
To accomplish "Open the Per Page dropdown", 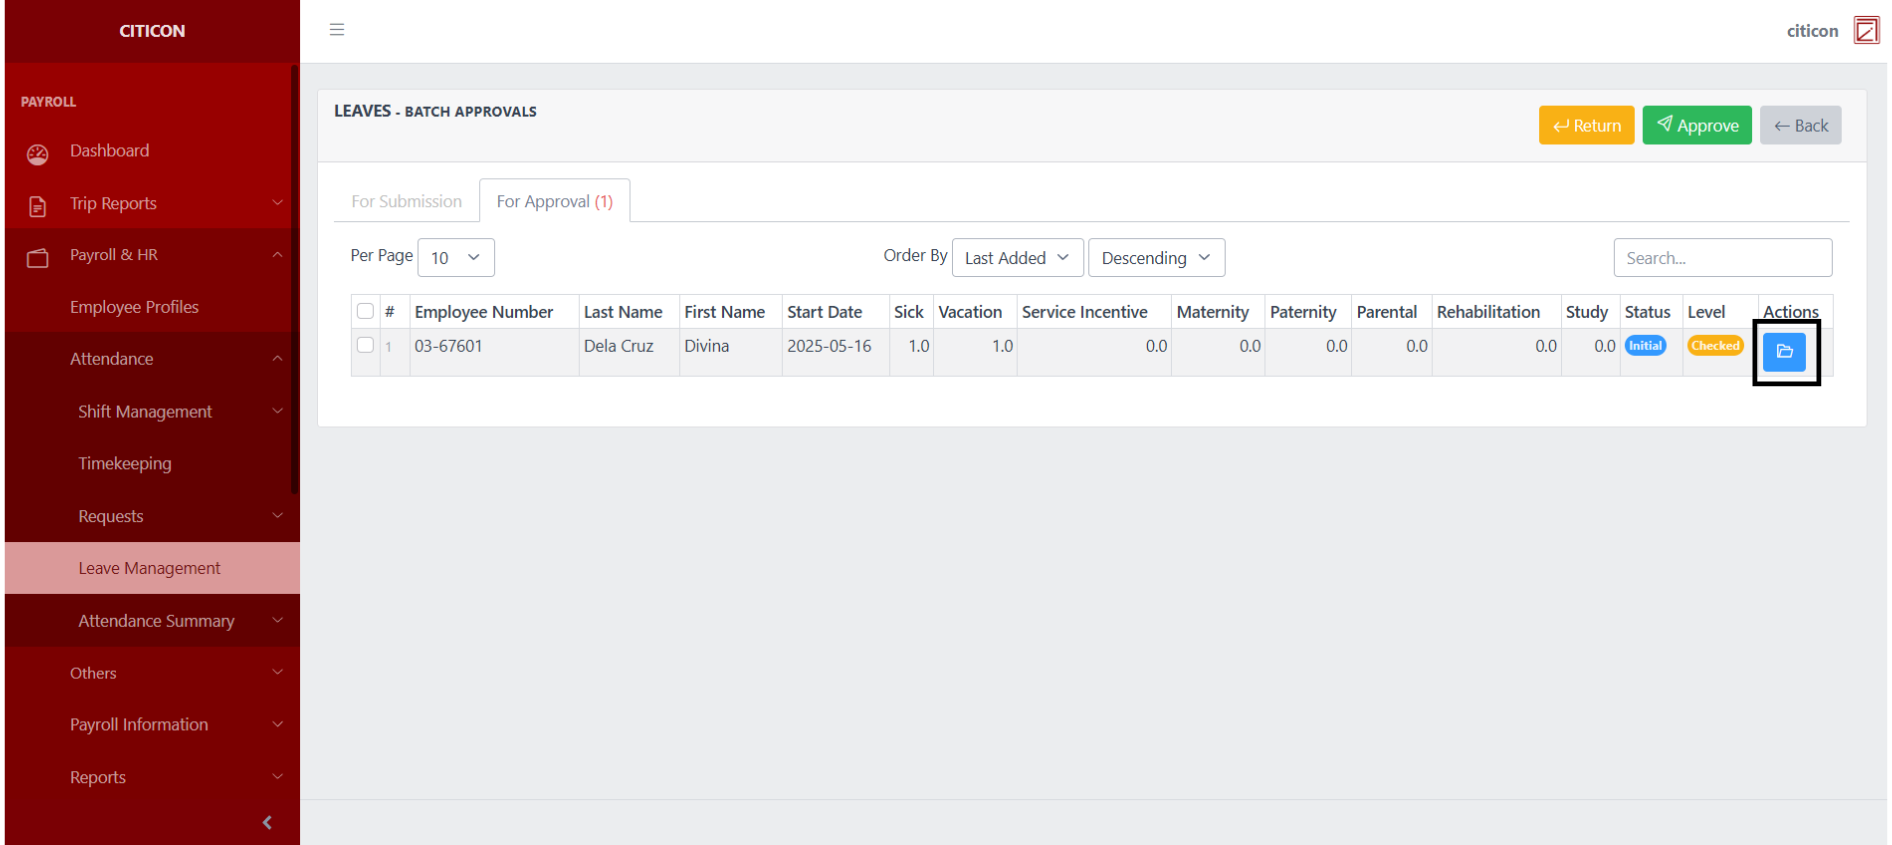I will pyautogui.click(x=455, y=258).
